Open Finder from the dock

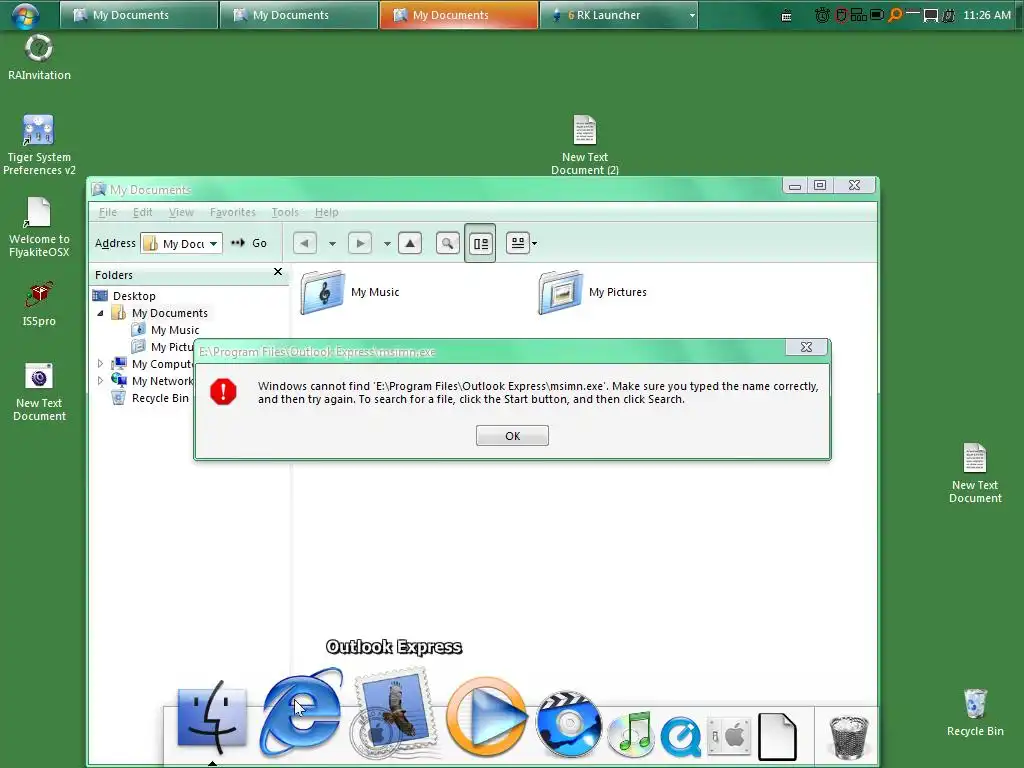[x=212, y=717]
